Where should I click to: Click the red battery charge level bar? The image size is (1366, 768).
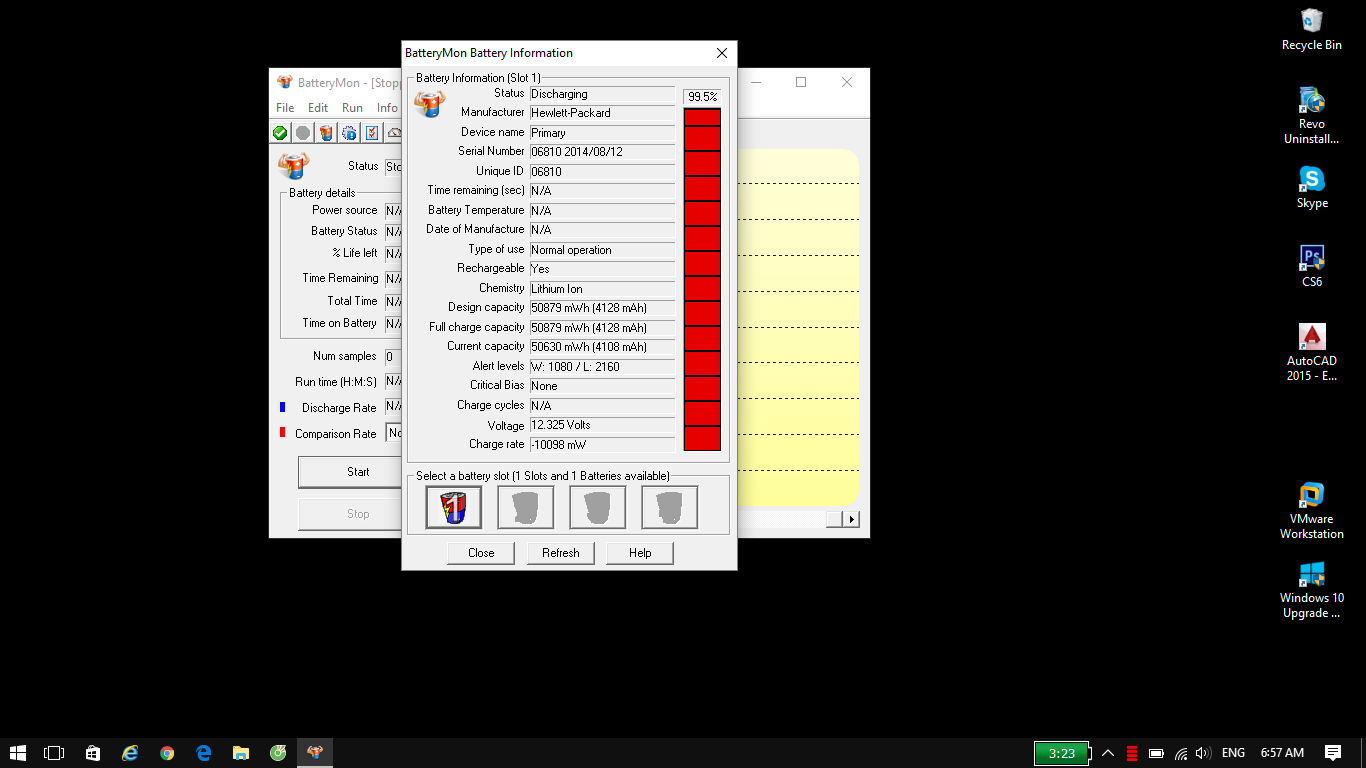(x=702, y=279)
